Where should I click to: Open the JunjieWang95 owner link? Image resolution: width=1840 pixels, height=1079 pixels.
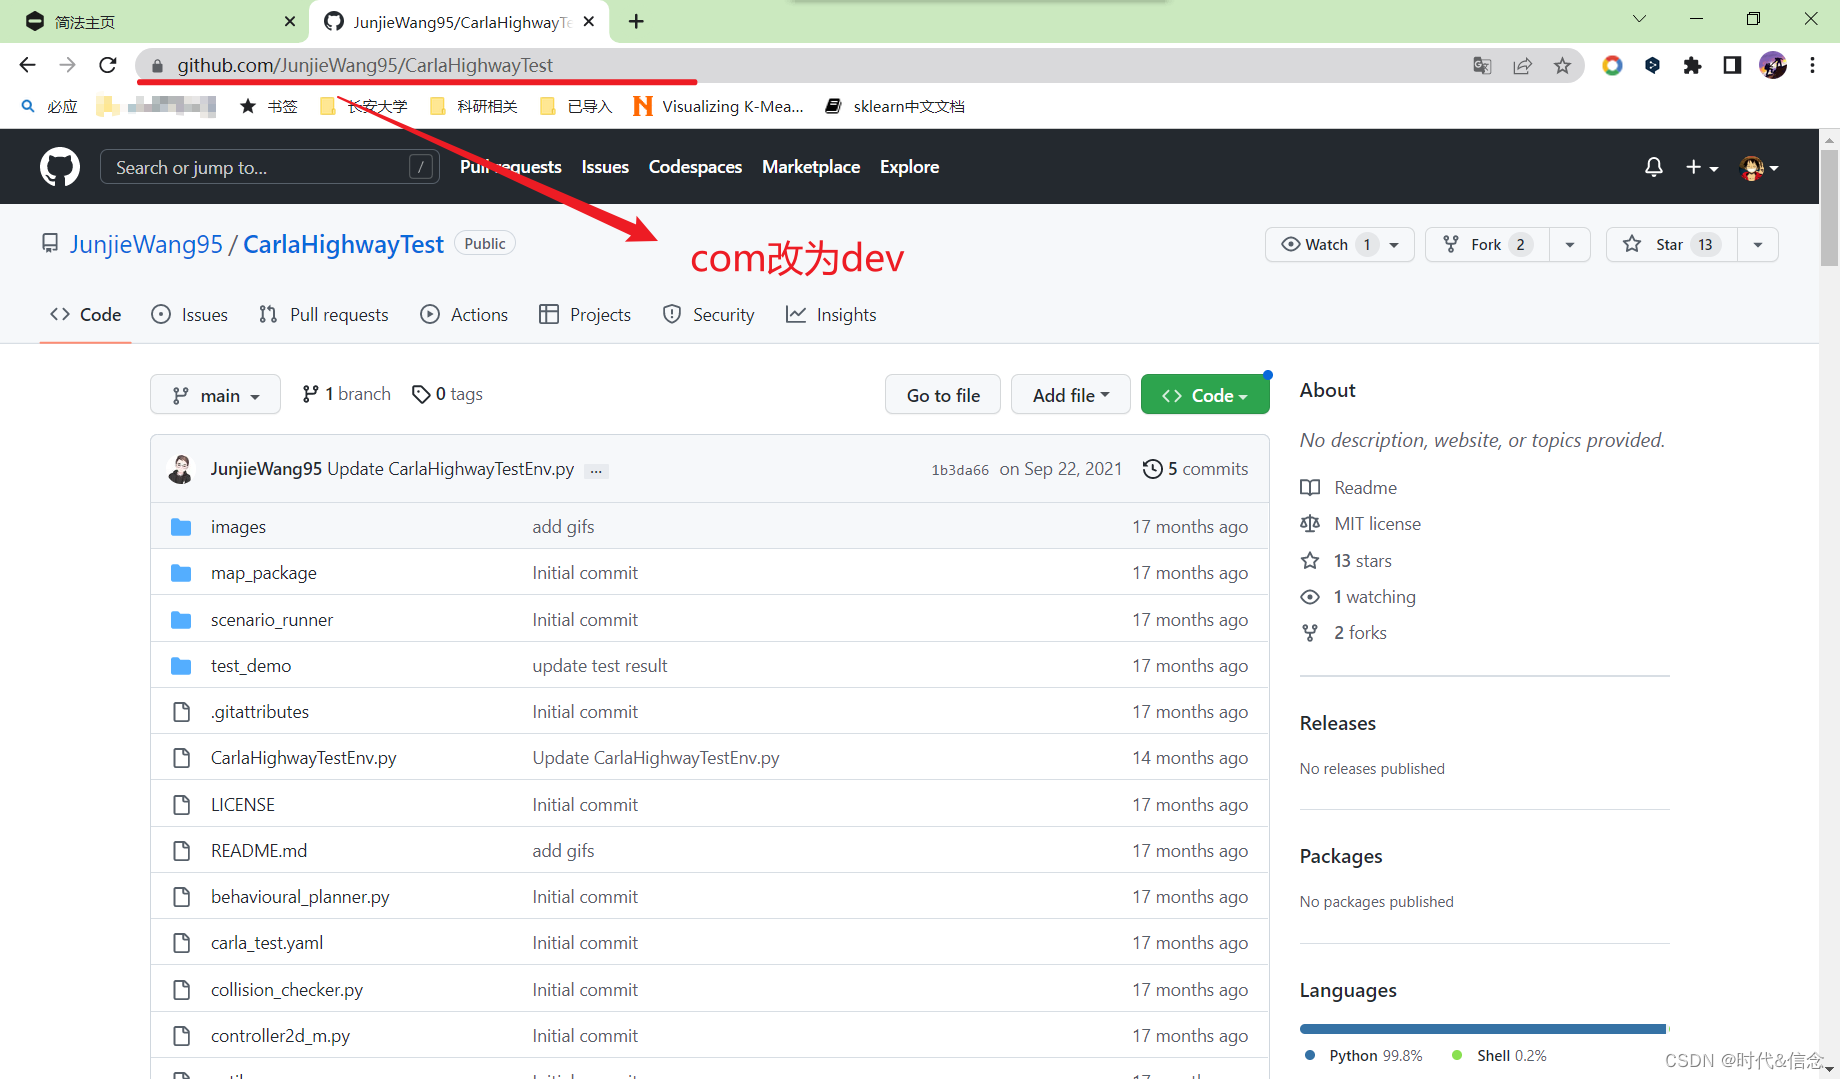146,245
